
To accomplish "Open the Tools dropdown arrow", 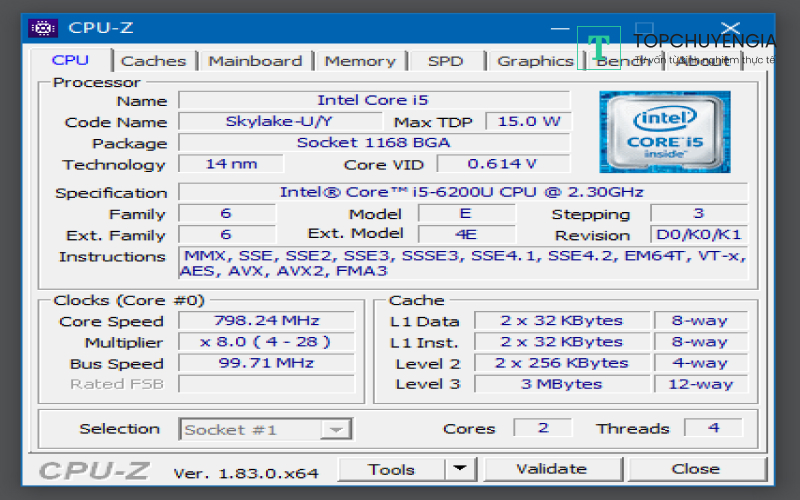I will click(459, 468).
